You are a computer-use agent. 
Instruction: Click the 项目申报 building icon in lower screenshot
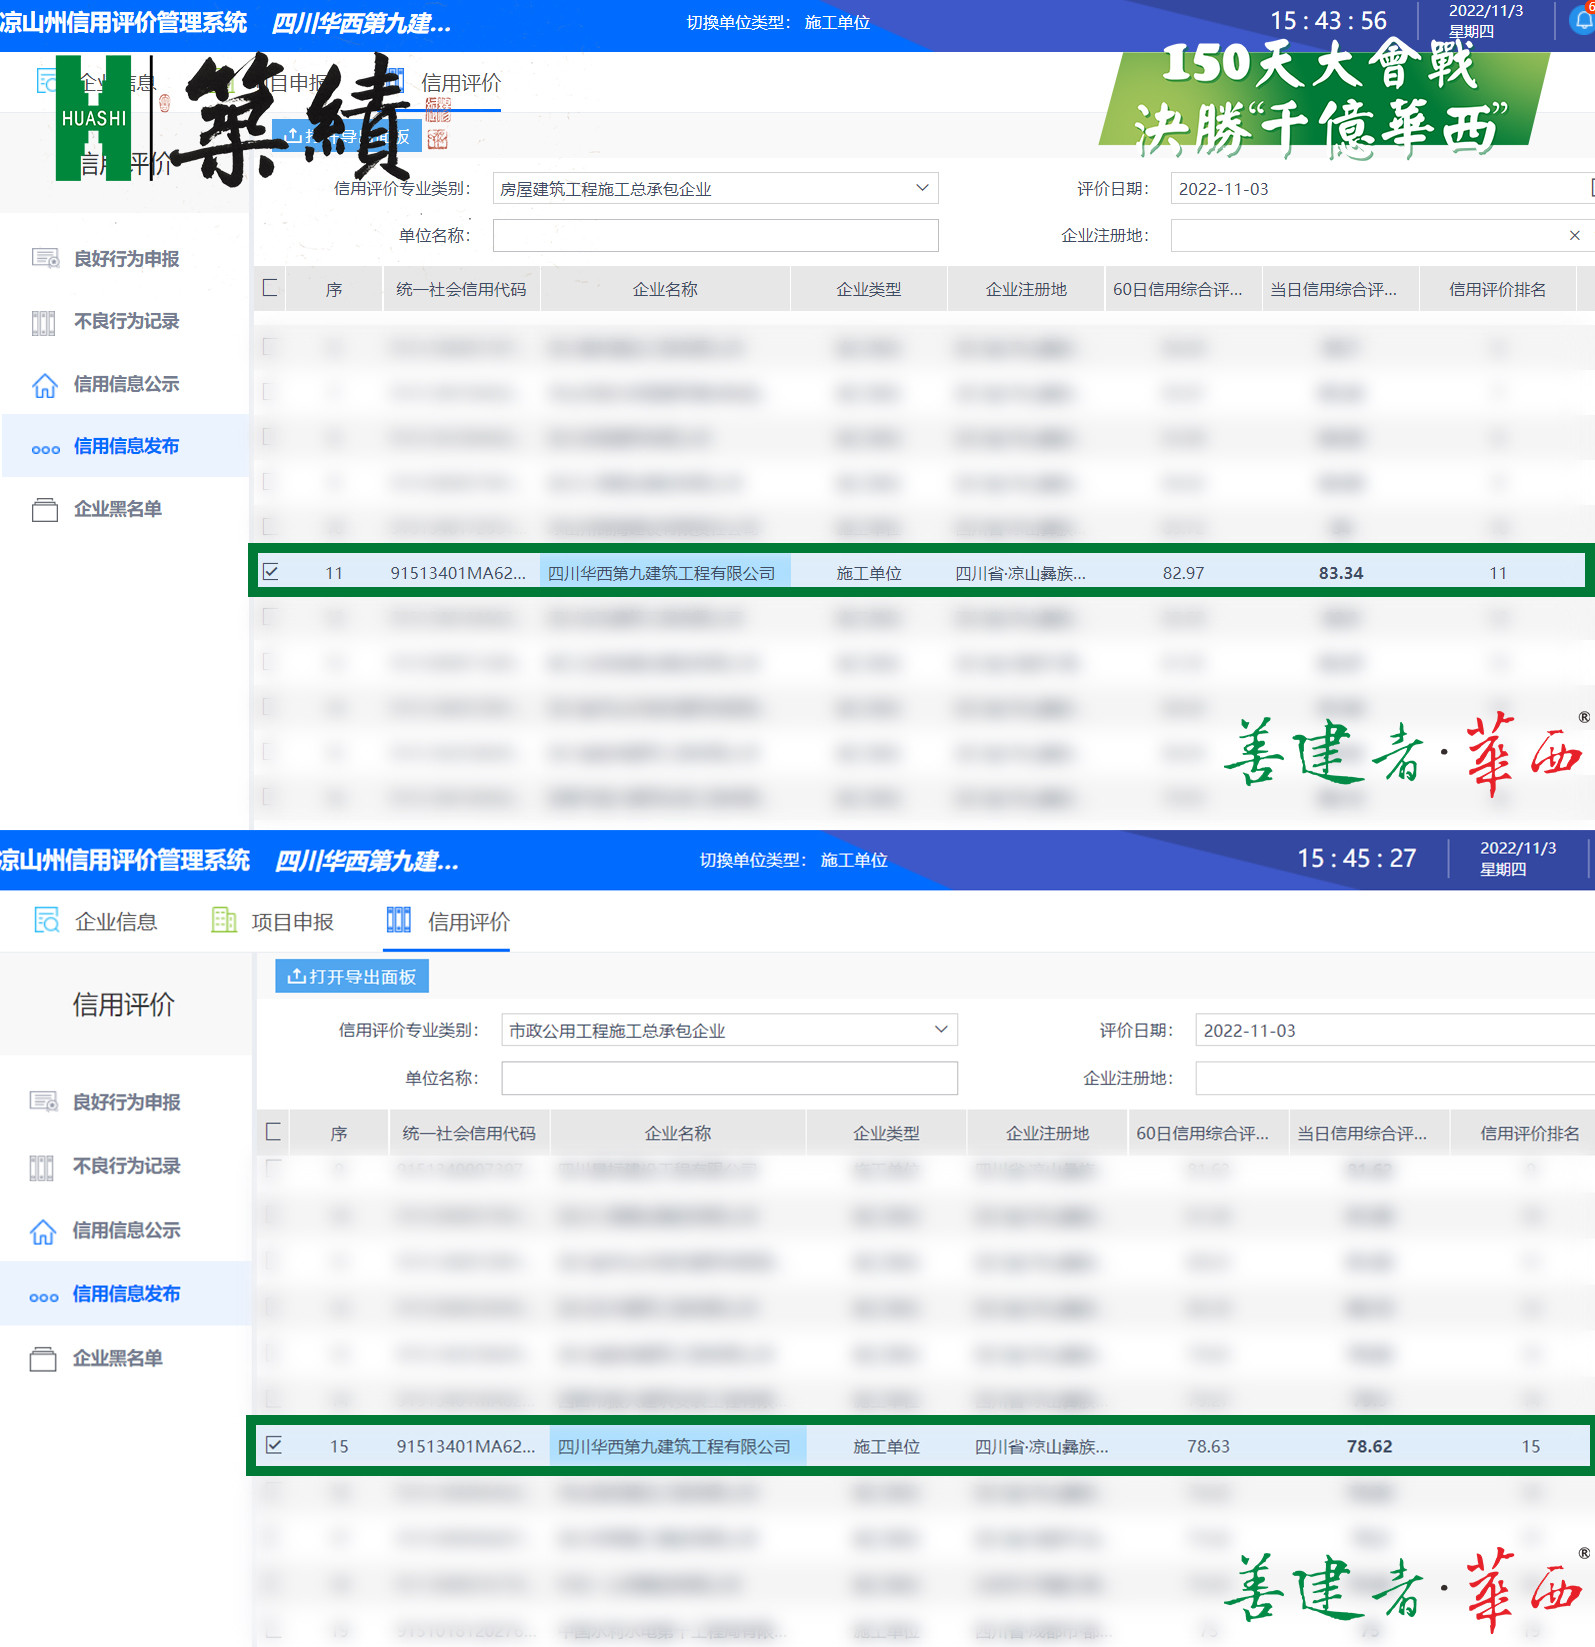point(224,920)
